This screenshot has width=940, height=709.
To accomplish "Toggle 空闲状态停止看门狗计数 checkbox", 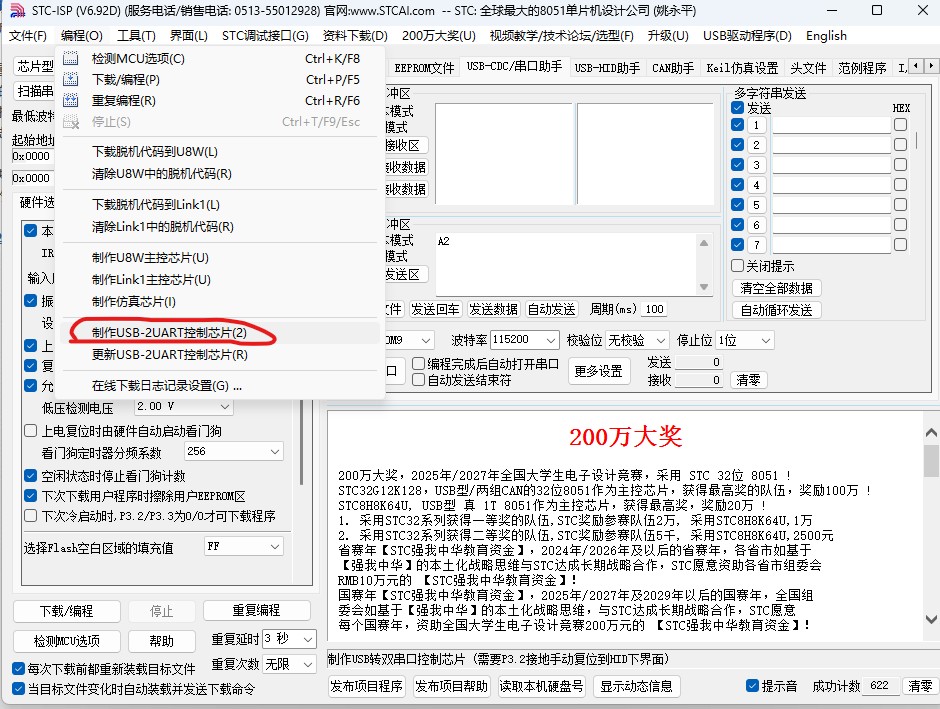I will pyautogui.click(x=31, y=476).
